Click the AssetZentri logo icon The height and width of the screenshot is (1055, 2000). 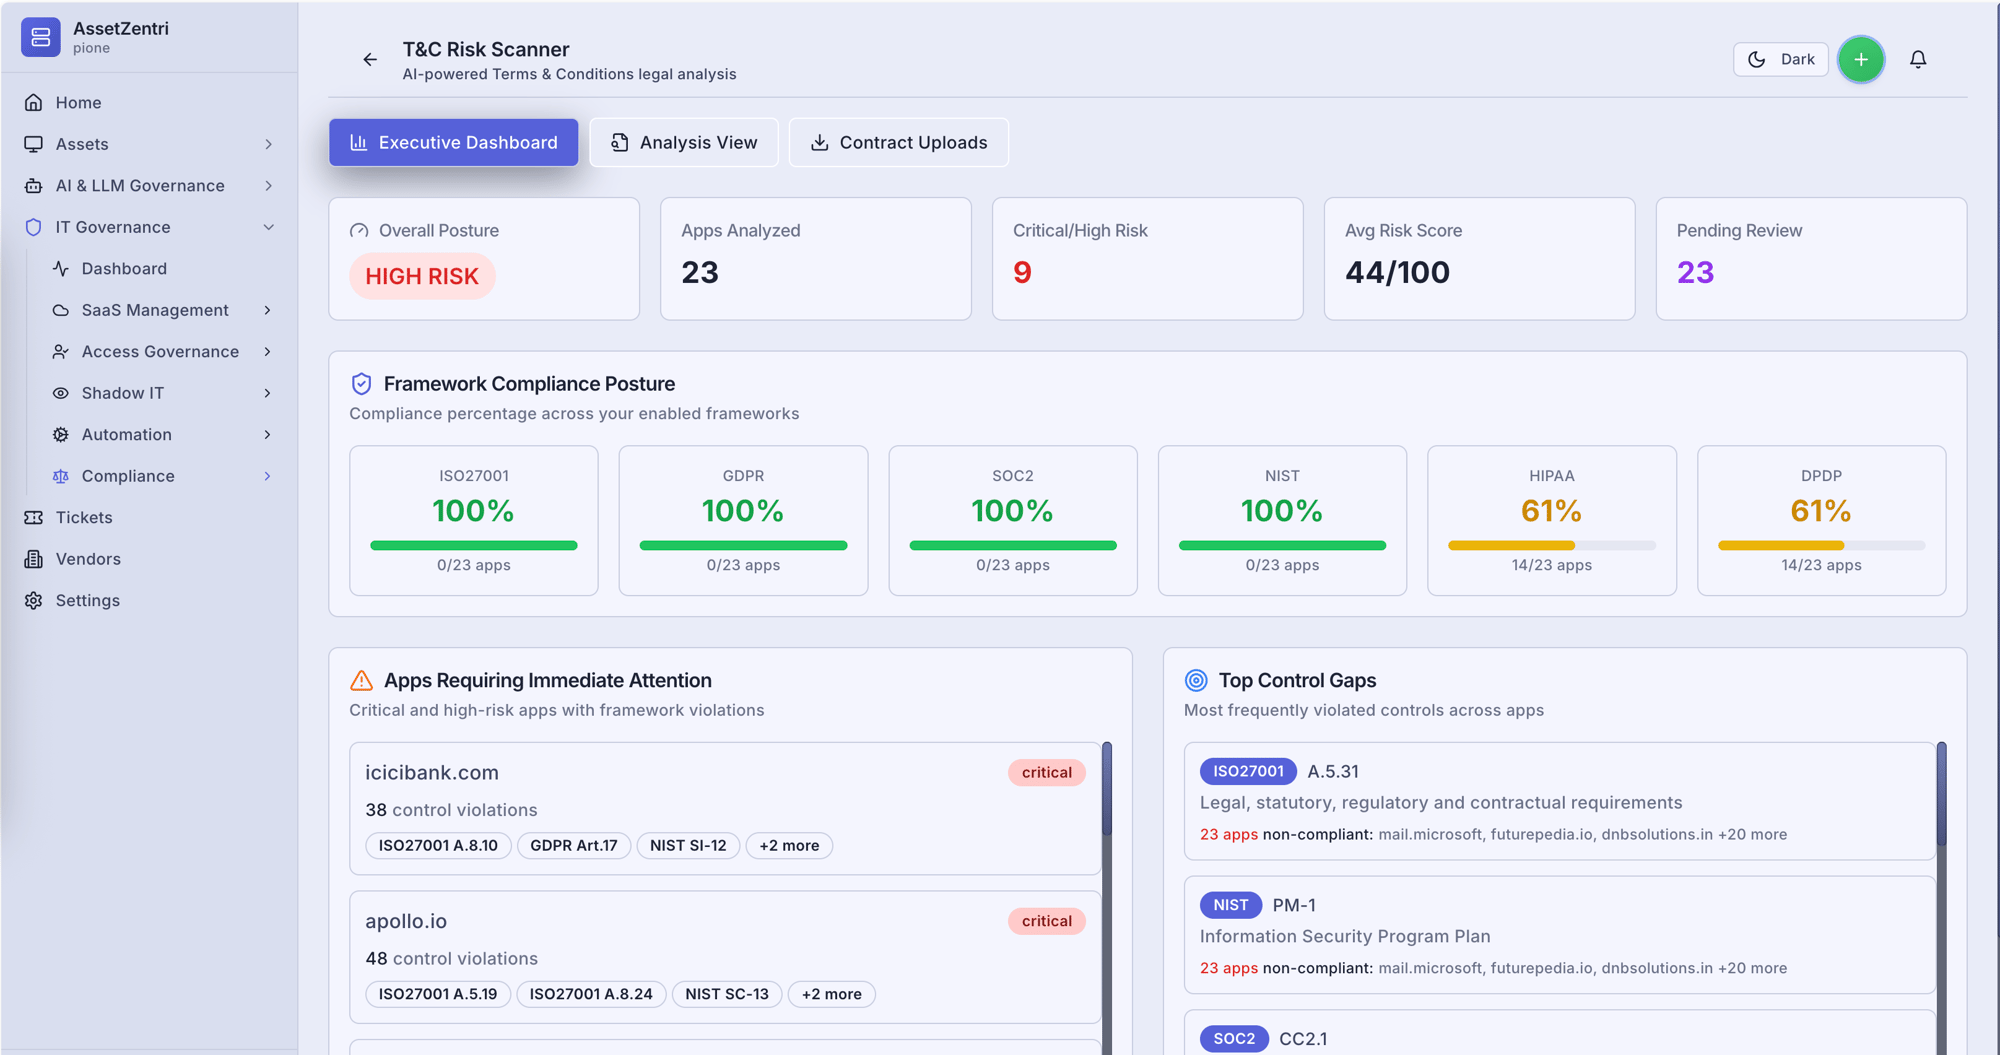click(x=41, y=37)
